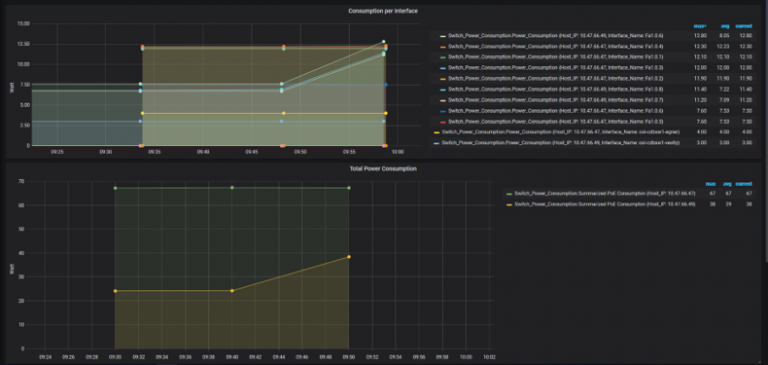Open color swatch of Fa1.0.3 series
The height and width of the screenshot is (365, 768).
[443, 68]
